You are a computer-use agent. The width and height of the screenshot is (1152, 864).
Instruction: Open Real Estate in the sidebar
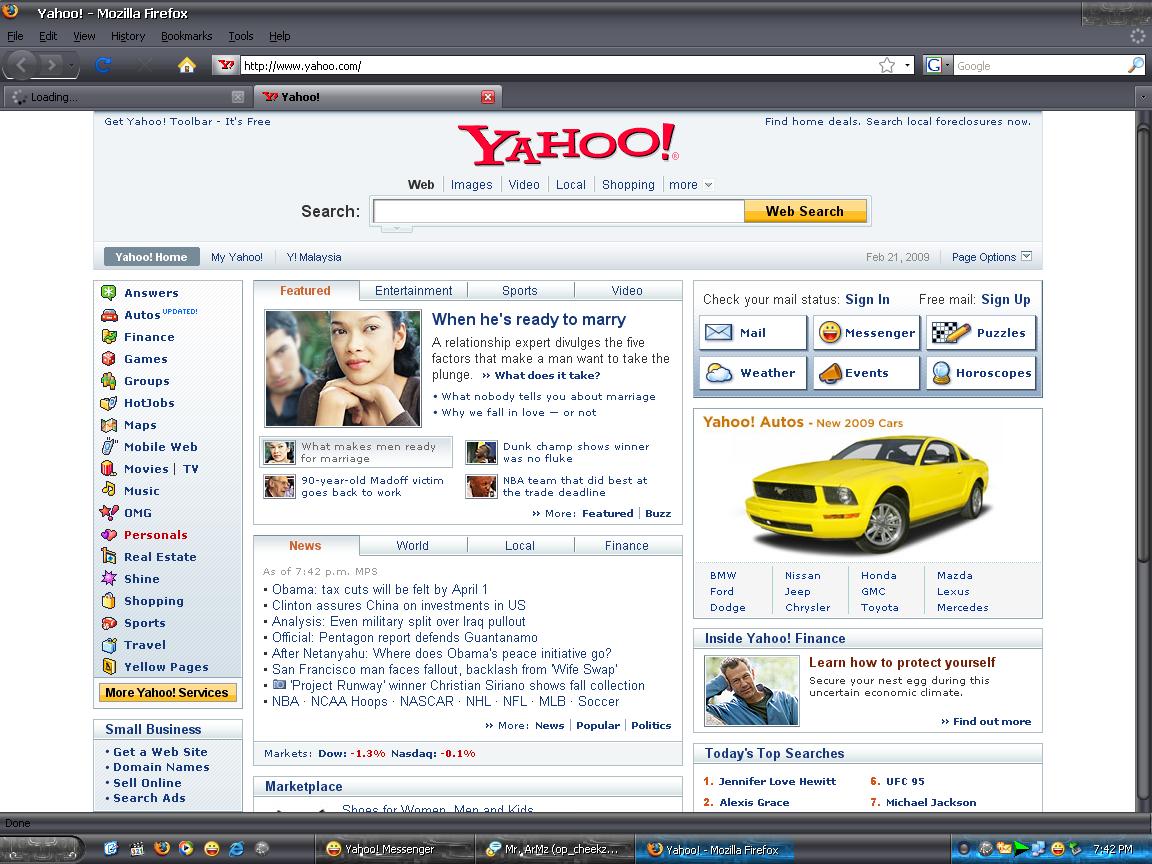[x=160, y=557]
